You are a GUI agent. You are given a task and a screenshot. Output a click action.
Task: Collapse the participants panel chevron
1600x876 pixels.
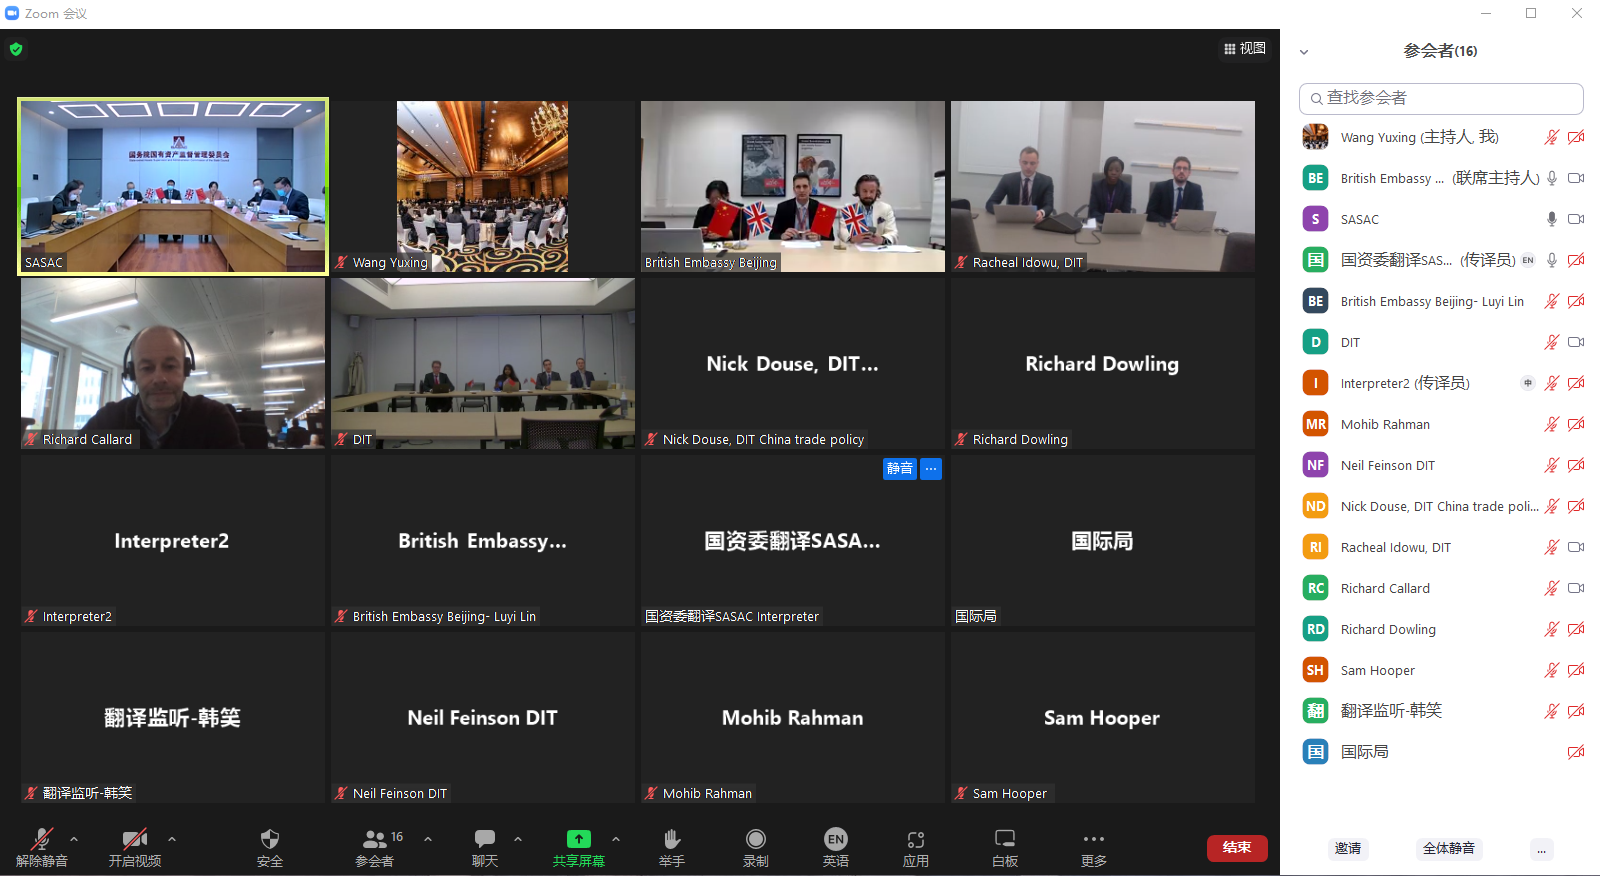(1304, 52)
